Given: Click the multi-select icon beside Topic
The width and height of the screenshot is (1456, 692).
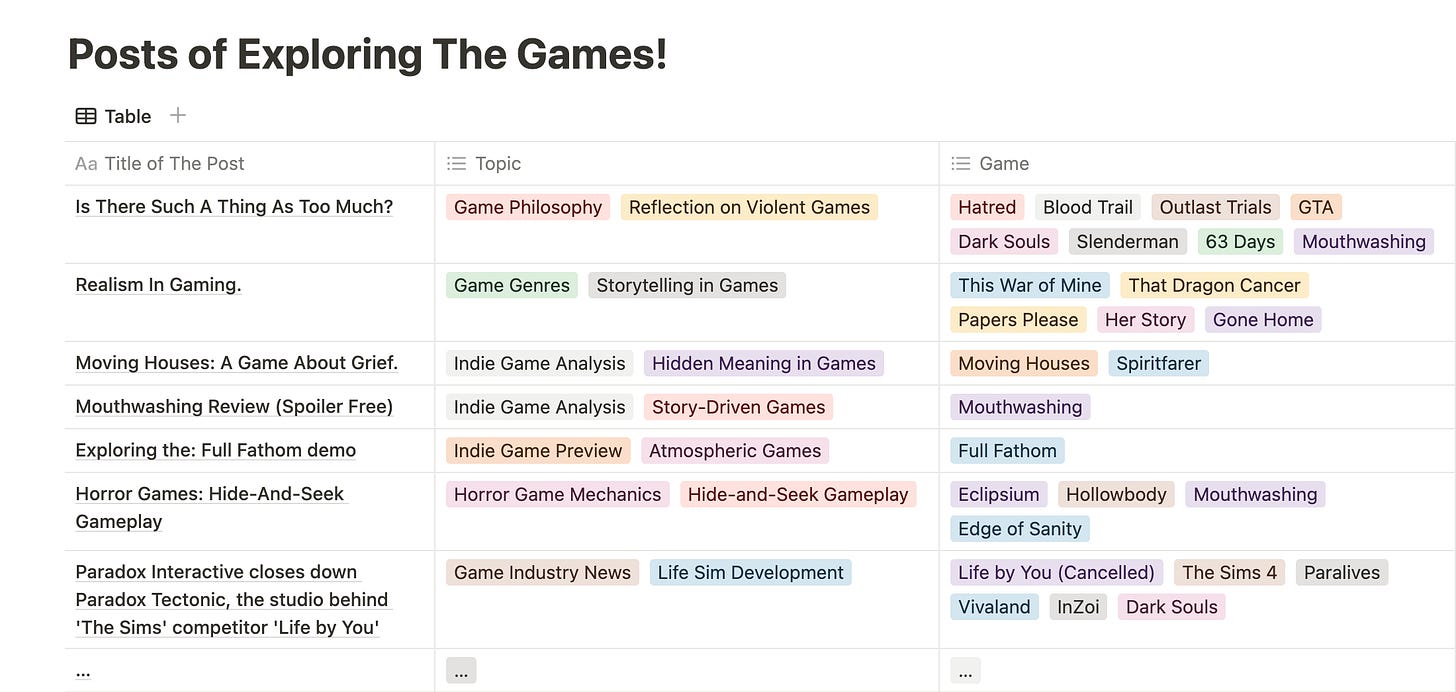Looking at the screenshot, I should [457, 163].
